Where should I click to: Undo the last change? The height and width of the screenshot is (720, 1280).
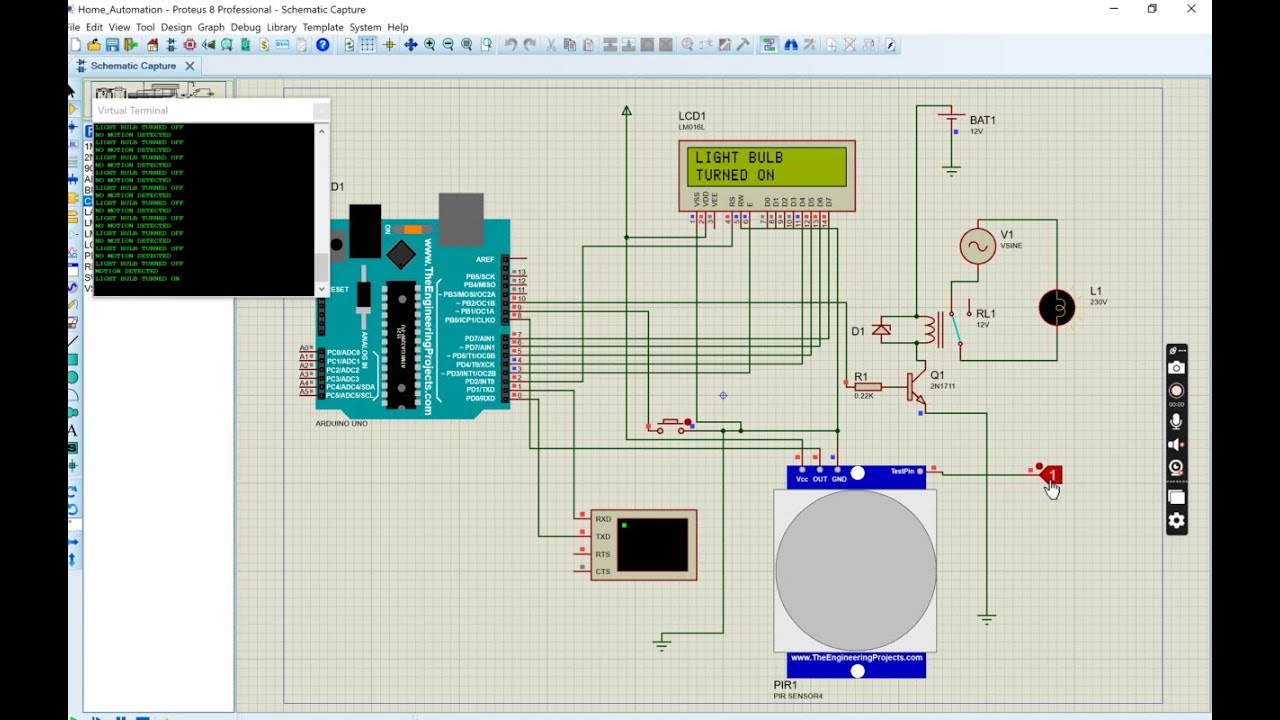point(511,45)
